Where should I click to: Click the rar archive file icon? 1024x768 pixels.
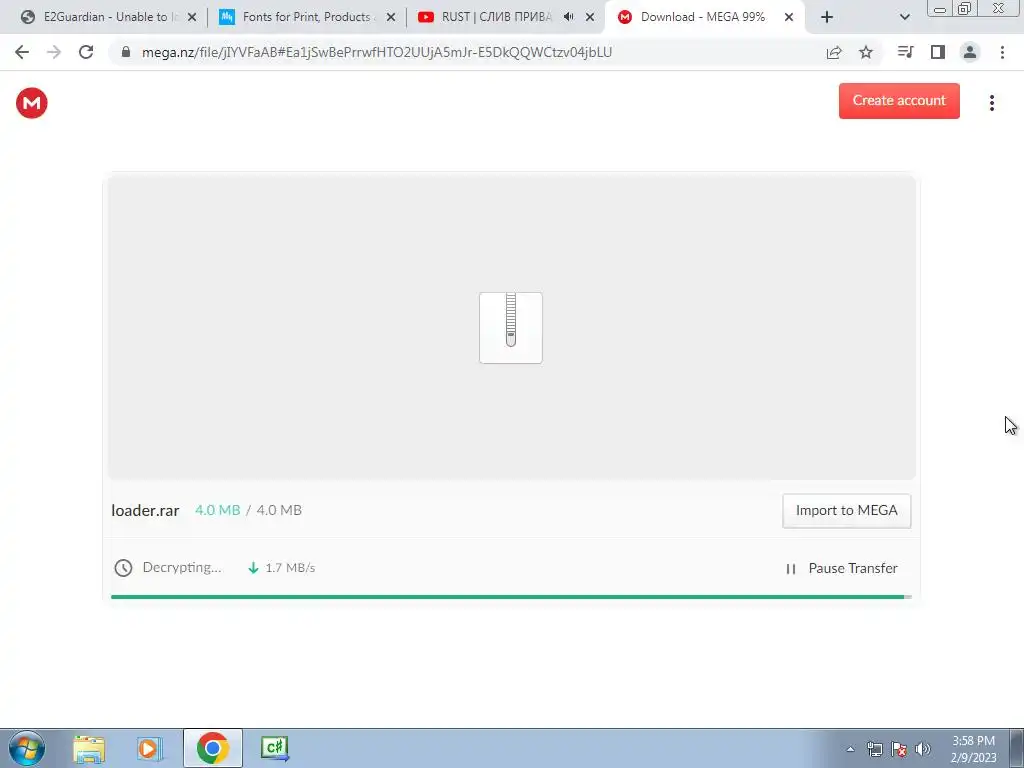click(511, 328)
